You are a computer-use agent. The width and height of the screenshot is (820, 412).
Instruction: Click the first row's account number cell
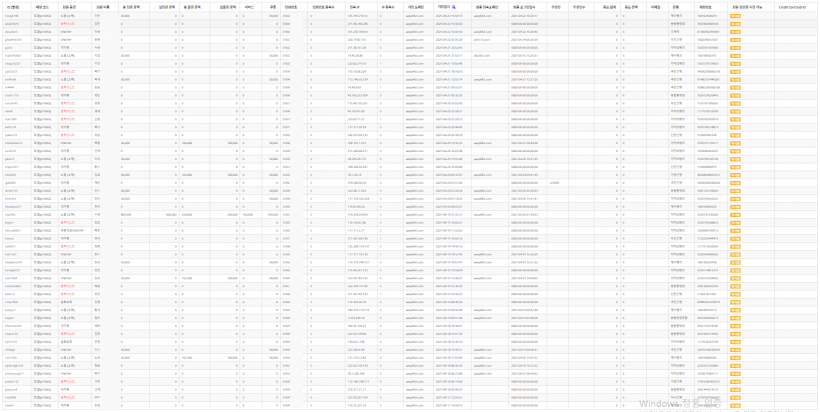click(708, 16)
